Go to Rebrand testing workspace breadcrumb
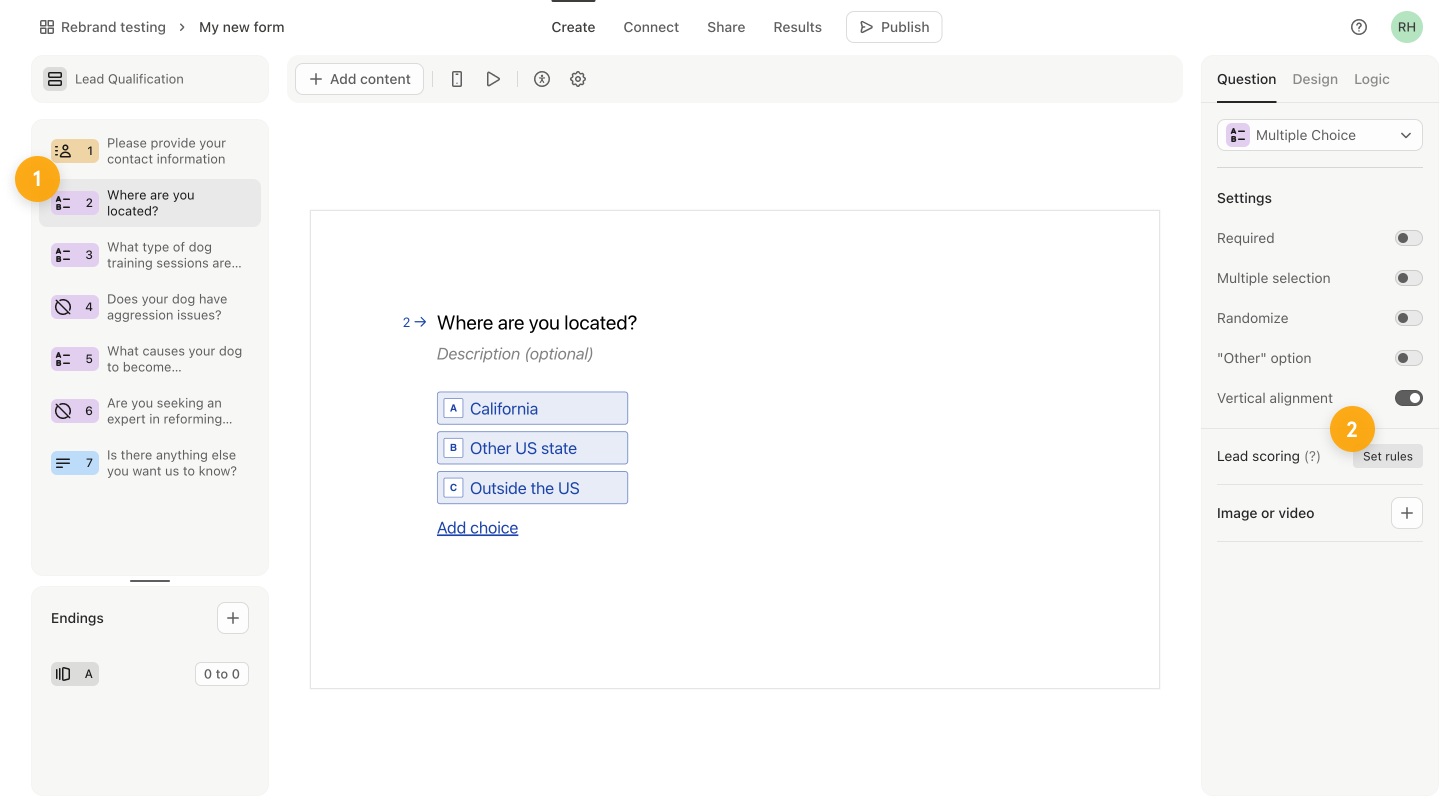 [x=113, y=27]
